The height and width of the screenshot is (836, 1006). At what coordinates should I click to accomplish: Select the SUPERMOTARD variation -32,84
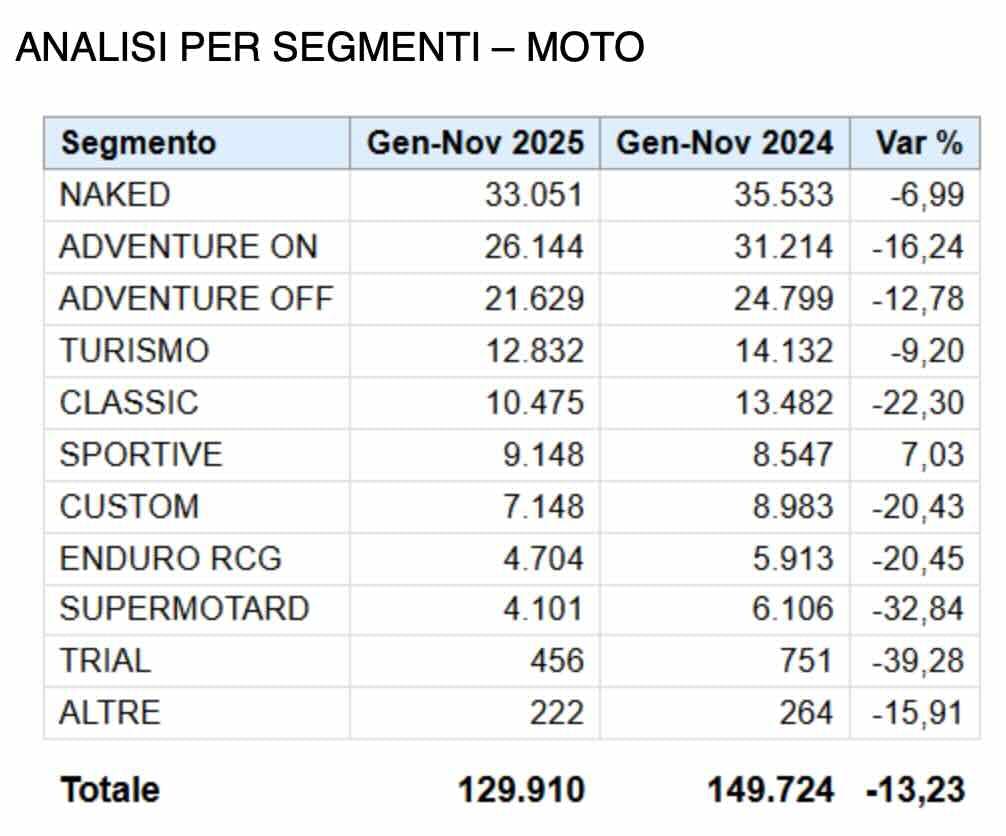click(x=918, y=609)
